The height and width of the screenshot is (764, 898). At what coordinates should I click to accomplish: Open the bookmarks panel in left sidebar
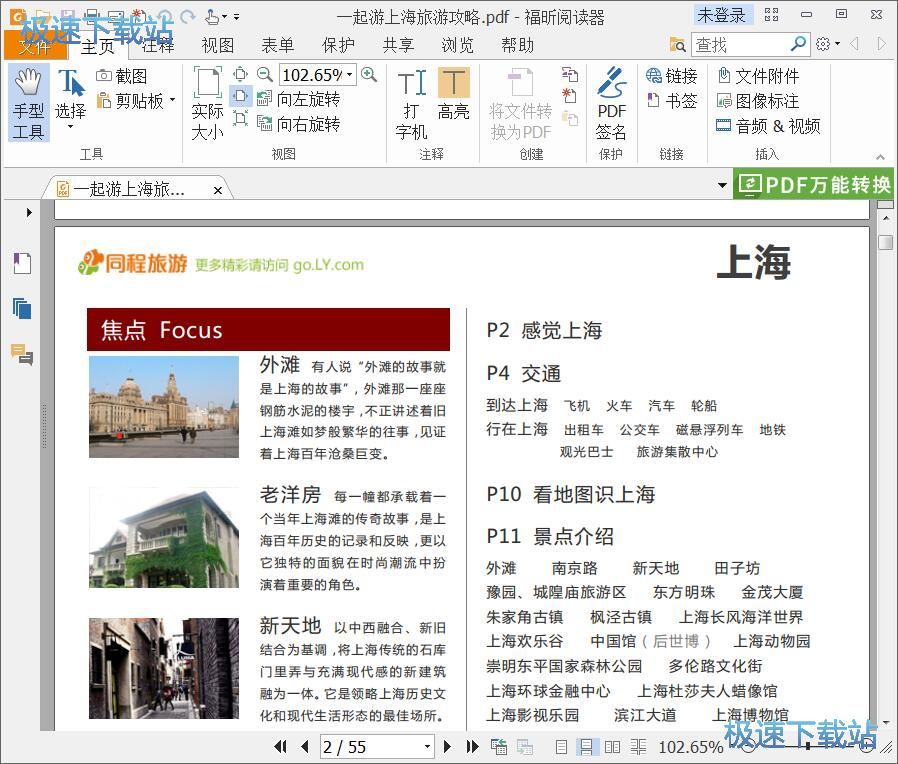coord(22,263)
